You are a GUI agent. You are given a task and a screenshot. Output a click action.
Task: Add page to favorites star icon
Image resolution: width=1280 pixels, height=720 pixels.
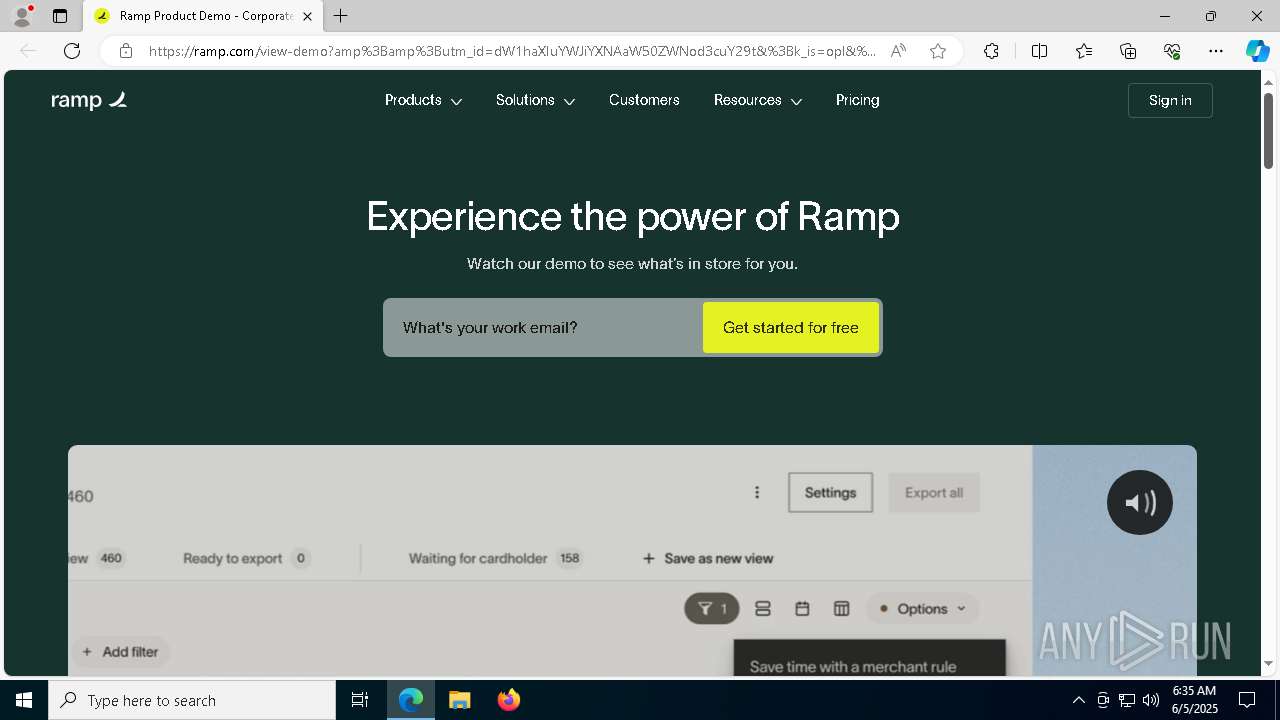tap(938, 51)
